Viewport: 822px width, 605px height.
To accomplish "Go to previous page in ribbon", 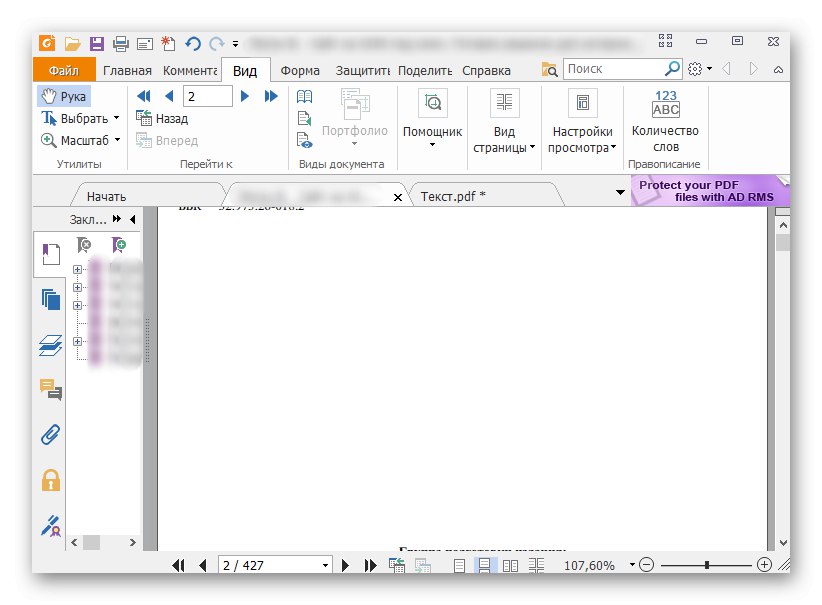I will tap(169, 96).
